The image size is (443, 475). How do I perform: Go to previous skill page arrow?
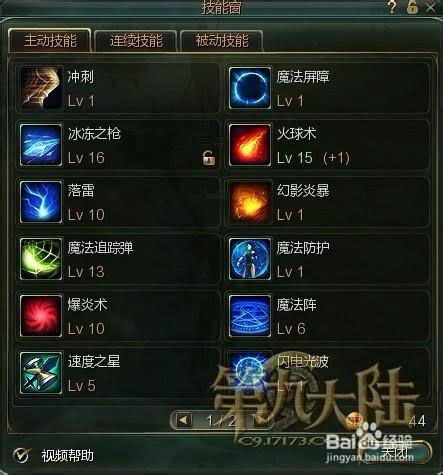(x=183, y=420)
